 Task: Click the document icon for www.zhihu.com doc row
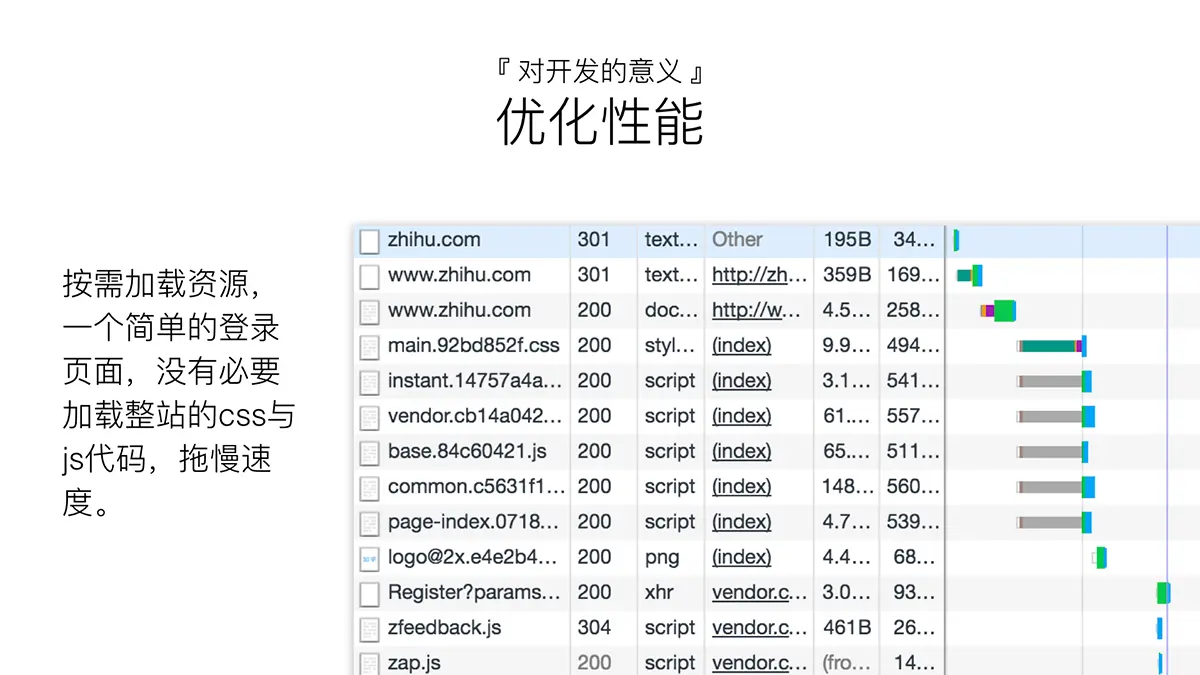tap(370, 311)
